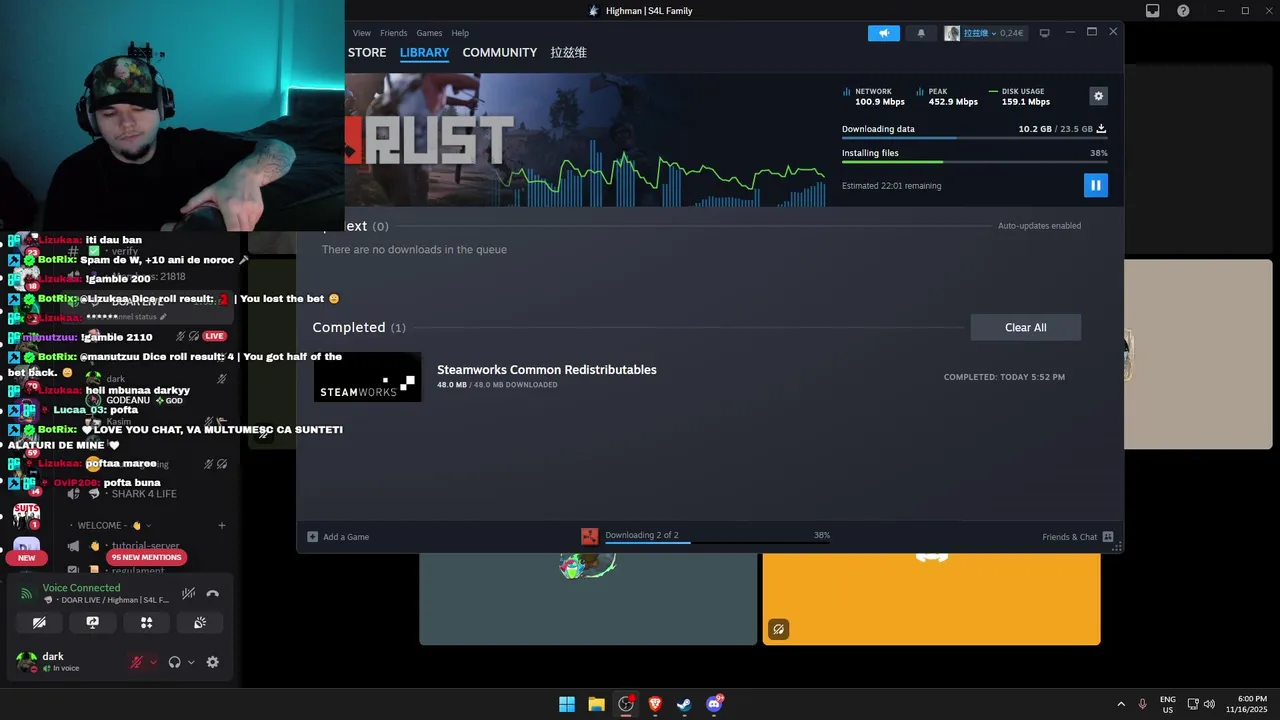Click 95 NEW MENTIONS pill

coord(146,557)
